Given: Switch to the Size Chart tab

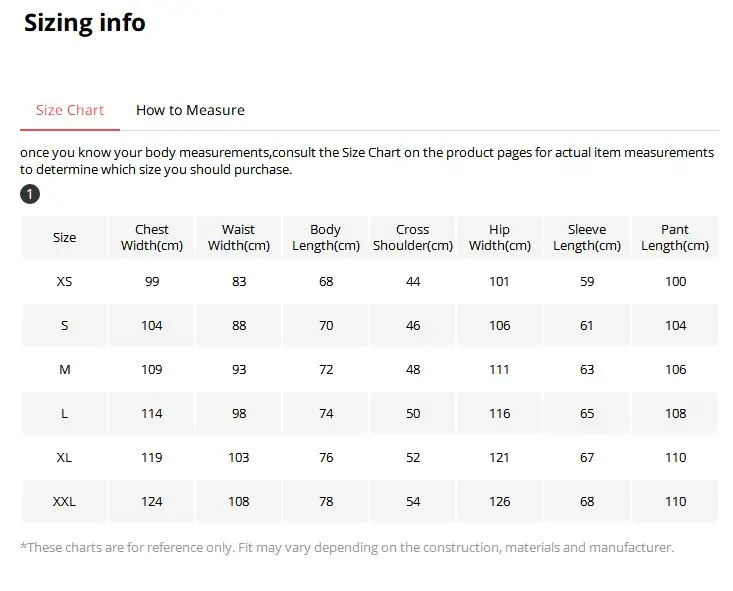Looking at the screenshot, I should pos(70,110).
